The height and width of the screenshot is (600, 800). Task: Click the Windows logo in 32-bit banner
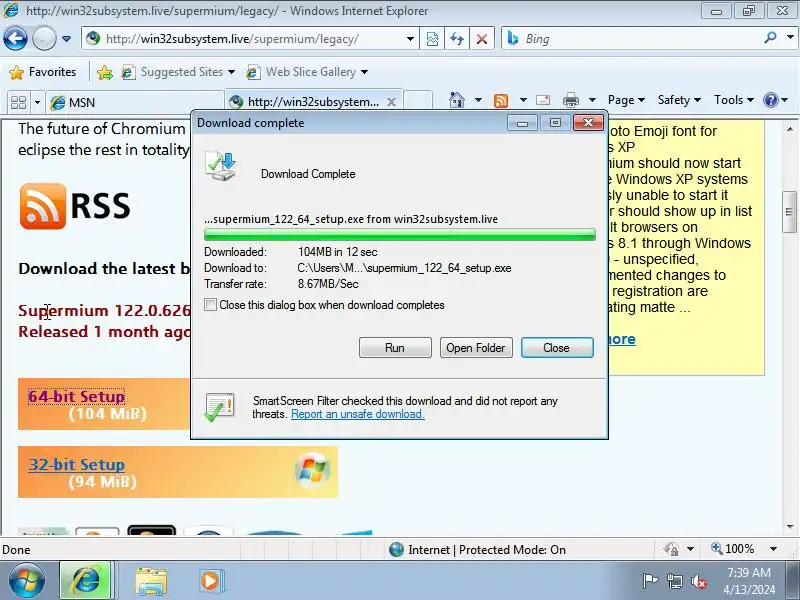point(312,470)
